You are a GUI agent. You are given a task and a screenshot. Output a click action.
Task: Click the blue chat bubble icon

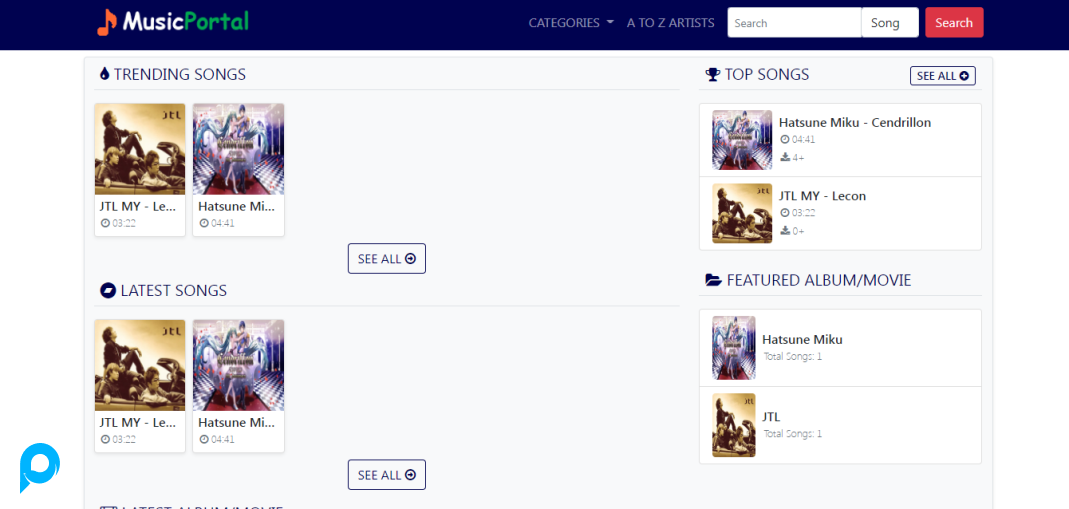39,467
